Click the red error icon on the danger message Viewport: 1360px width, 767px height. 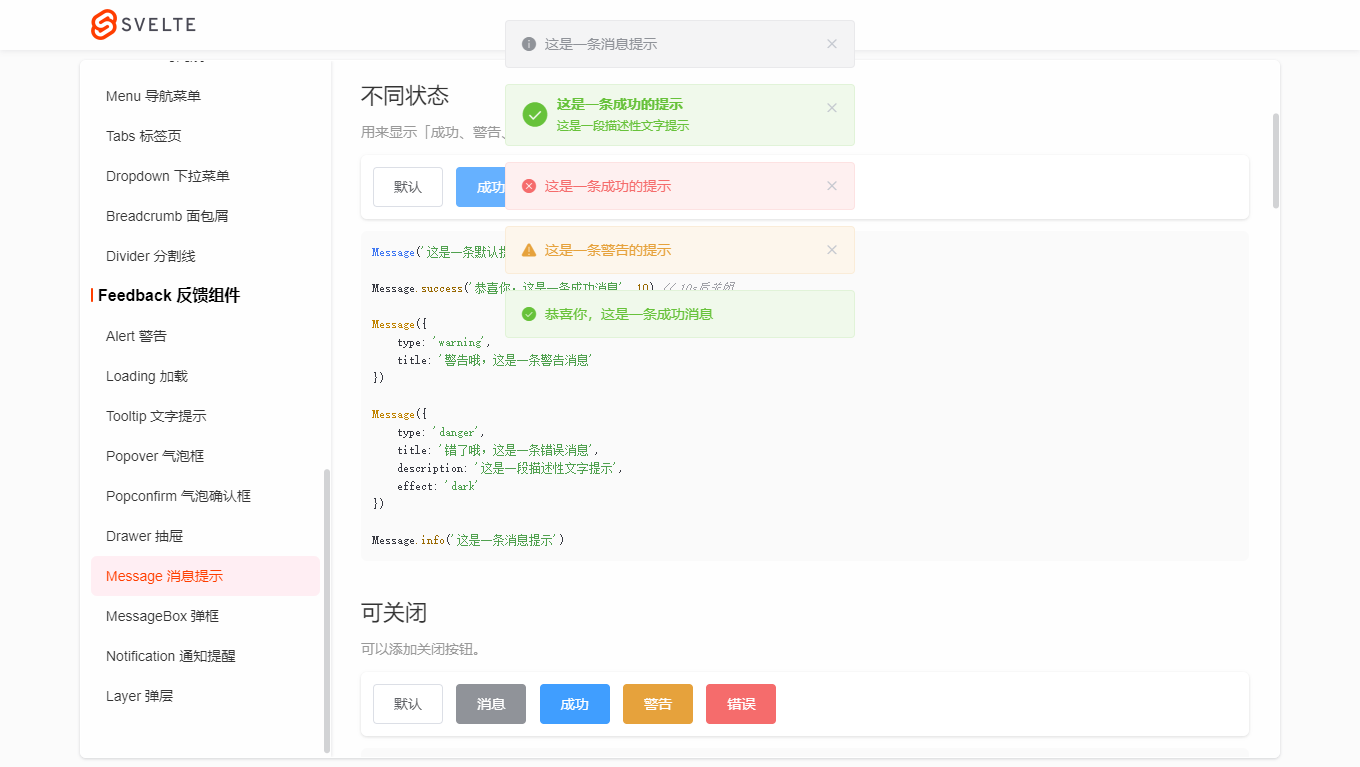(528, 186)
